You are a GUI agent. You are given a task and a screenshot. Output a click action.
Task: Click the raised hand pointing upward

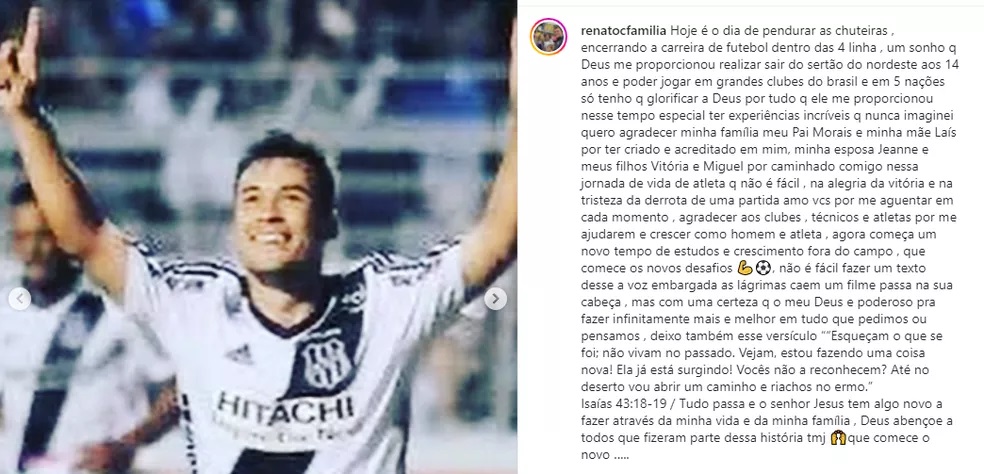[x=19, y=57]
